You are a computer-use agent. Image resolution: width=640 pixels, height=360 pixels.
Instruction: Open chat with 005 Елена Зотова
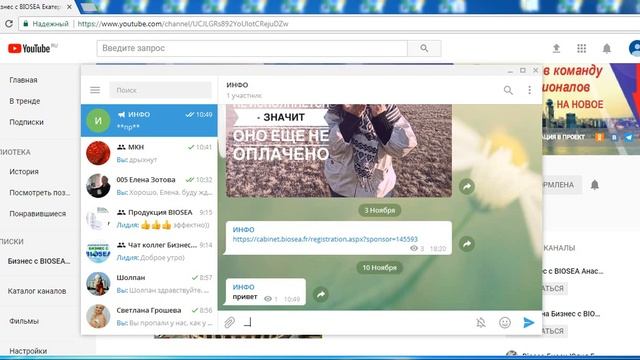(149, 186)
